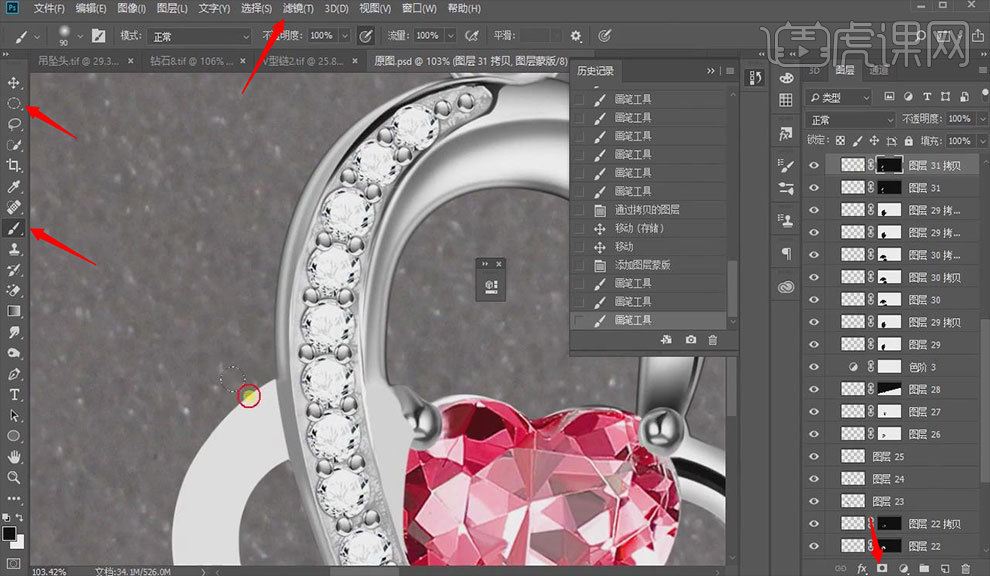This screenshot has width=990, height=576.
Task: Hide the 色阶 3 adjustment layer
Action: (814, 367)
